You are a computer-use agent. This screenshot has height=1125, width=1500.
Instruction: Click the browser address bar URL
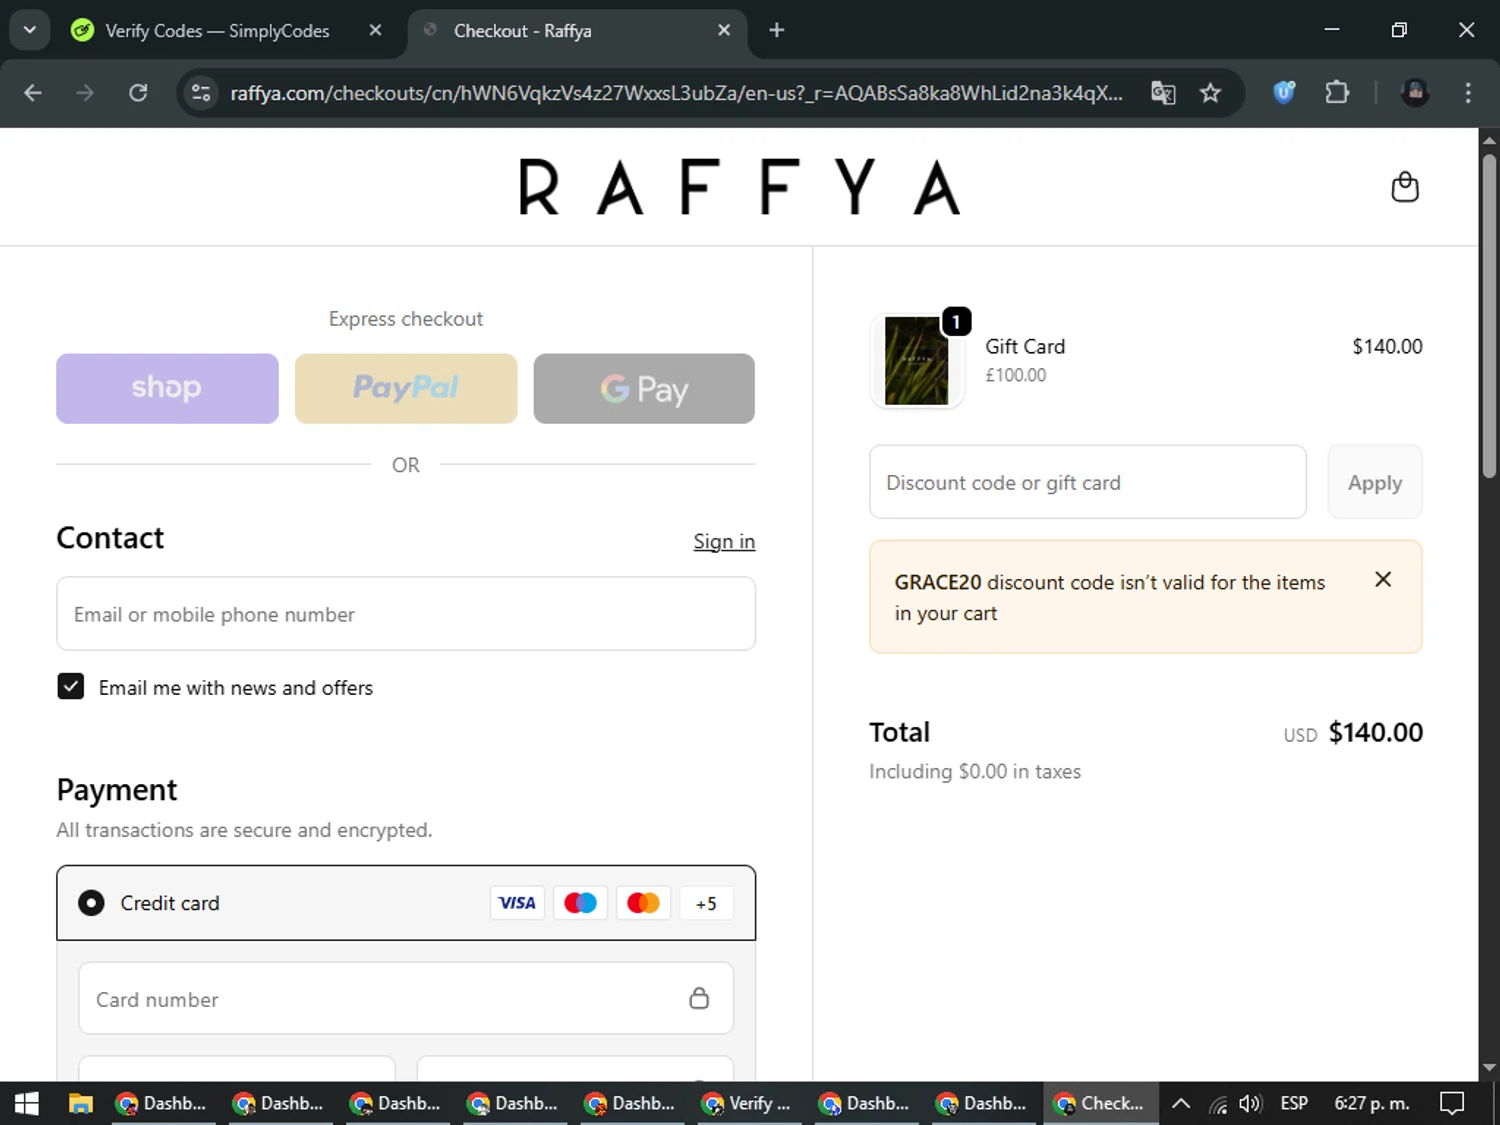676,93
